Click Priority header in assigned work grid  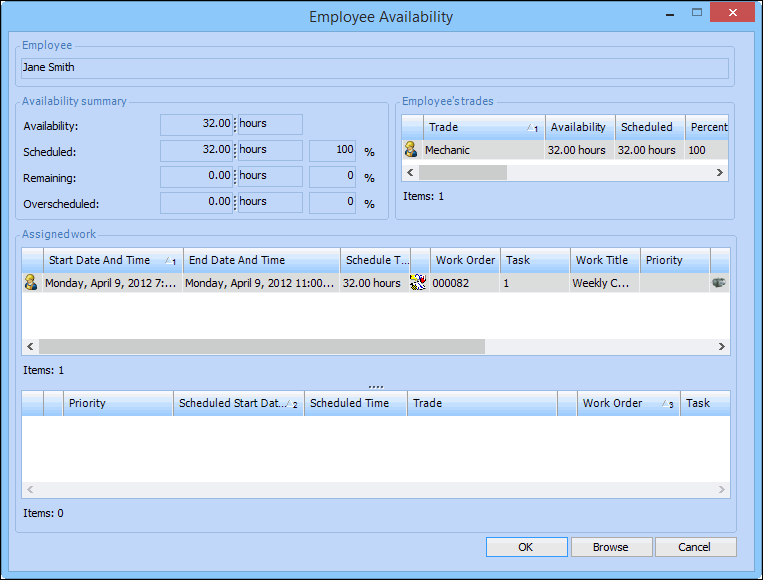coord(675,260)
